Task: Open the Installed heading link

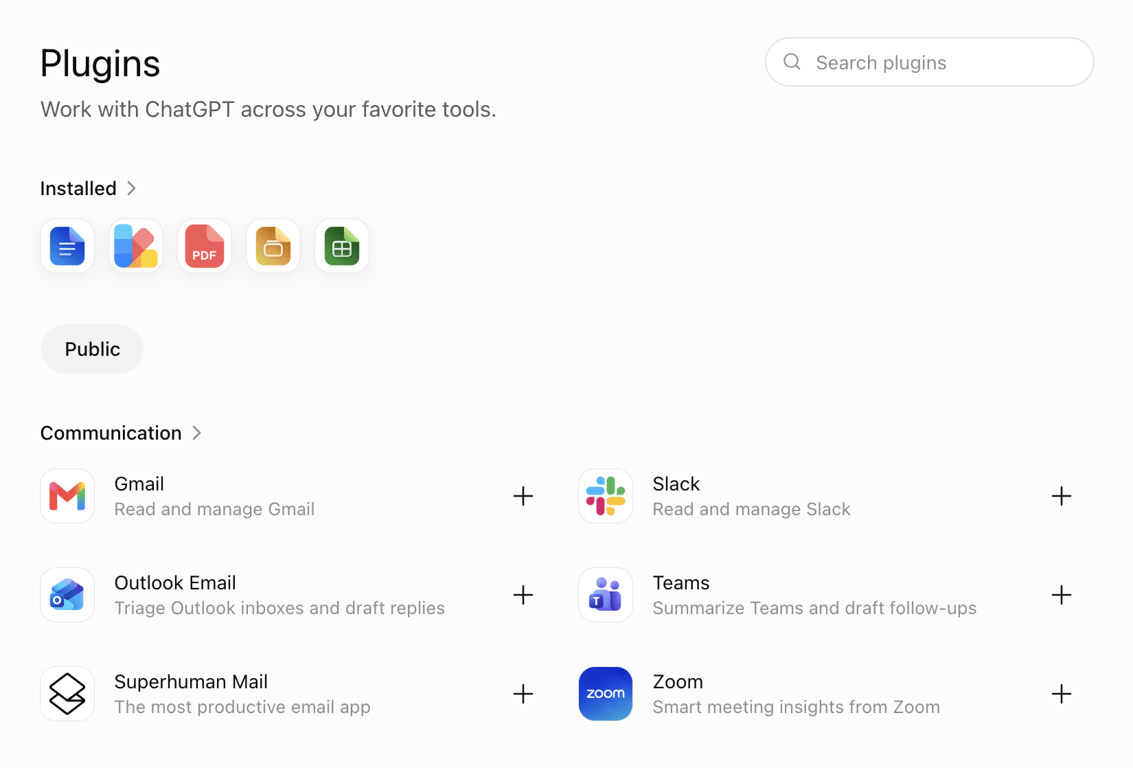Action: pyautogui.click(x=78, y=189)
